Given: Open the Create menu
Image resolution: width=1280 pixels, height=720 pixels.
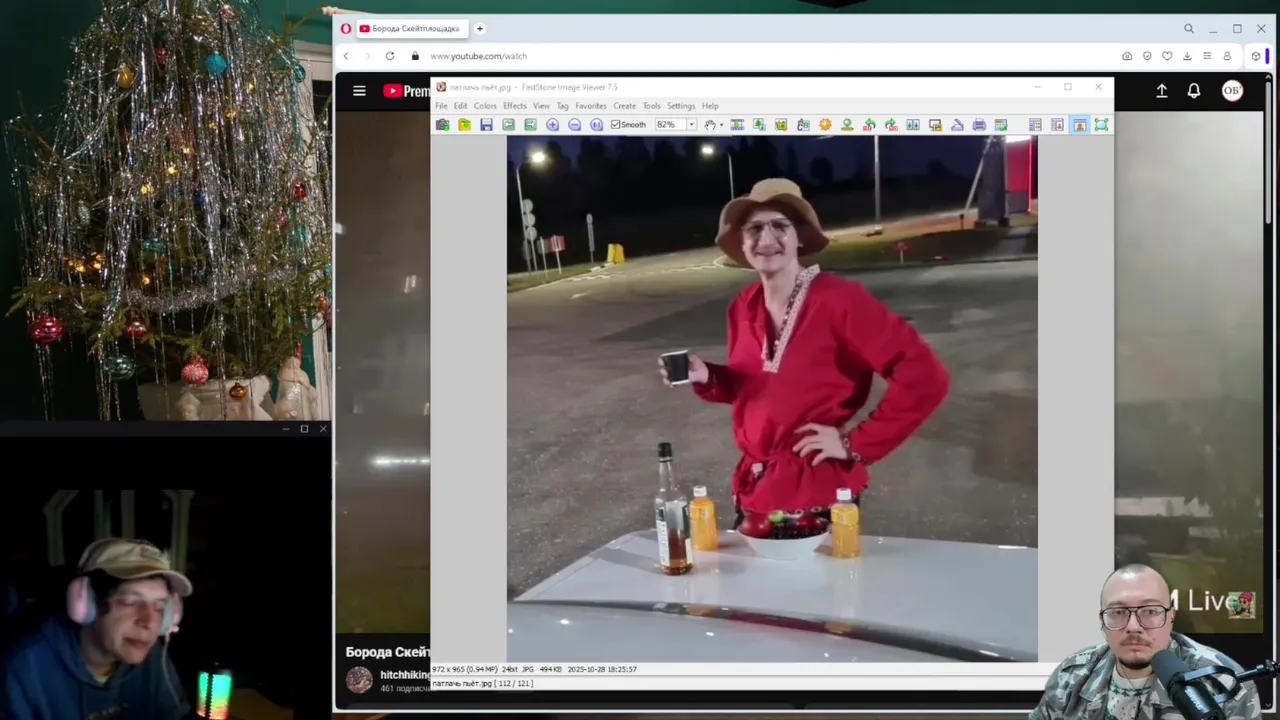Looking at the screenshot, I should click(x=624, y=106).
